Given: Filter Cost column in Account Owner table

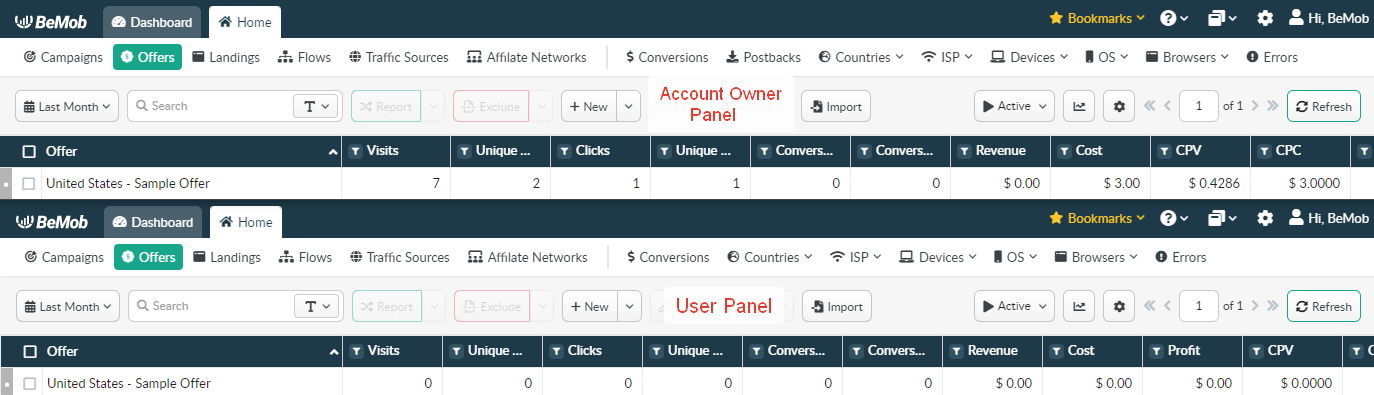Looking at the screenshot, I should [1064, 151].
